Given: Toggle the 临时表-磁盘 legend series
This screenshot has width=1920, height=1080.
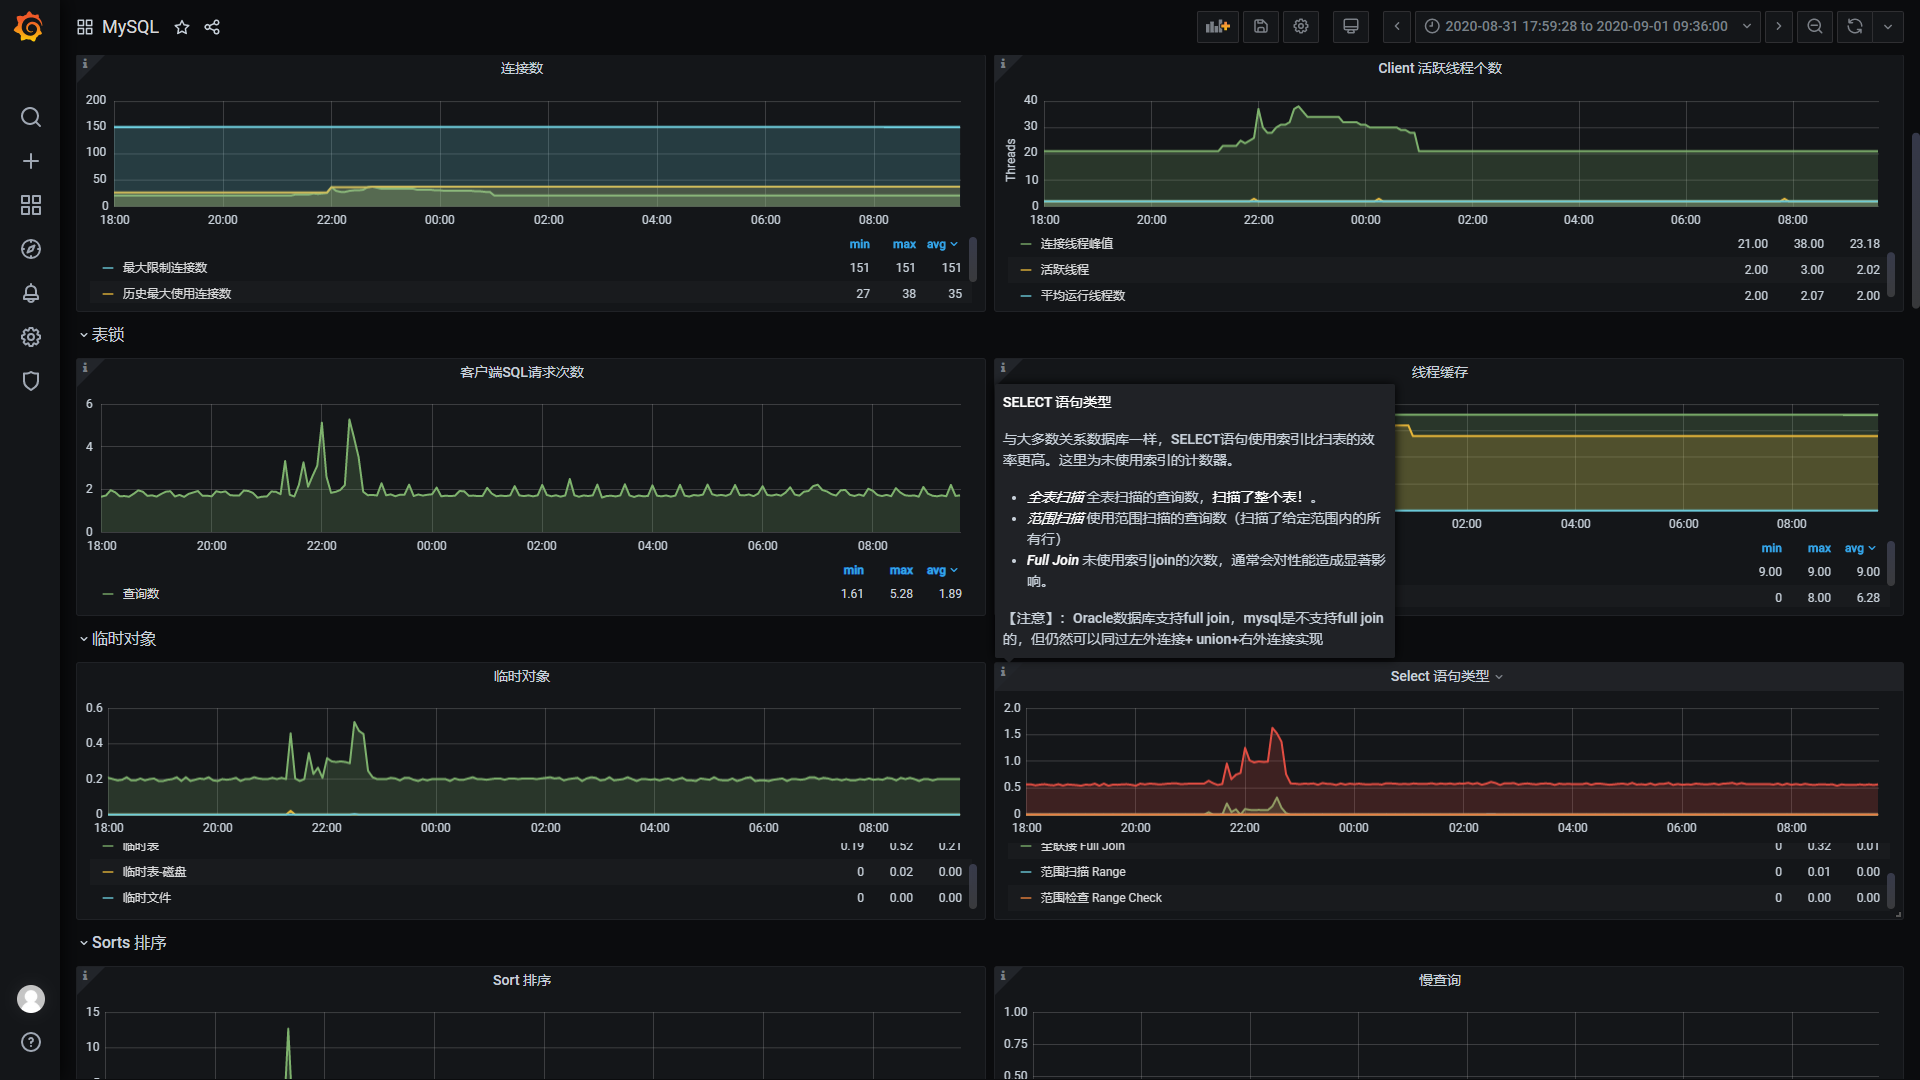Looking at the screenshot, I should click(154, 872).
